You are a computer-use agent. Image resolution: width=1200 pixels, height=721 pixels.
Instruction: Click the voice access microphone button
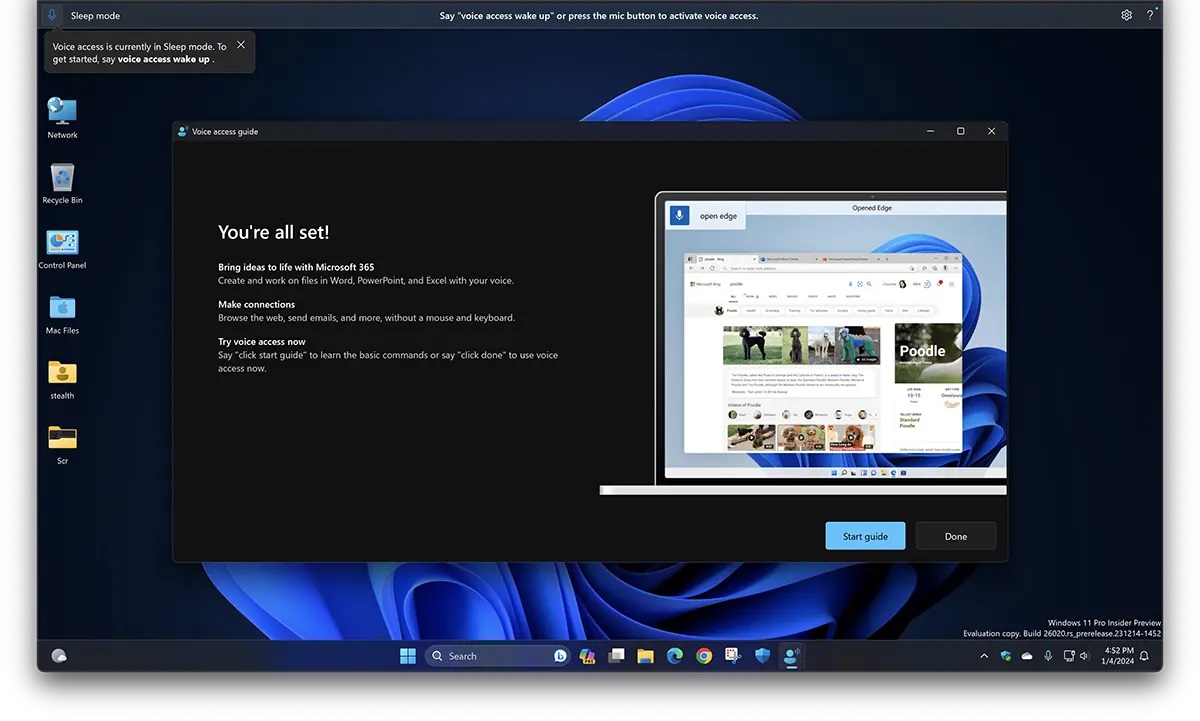pyautogui.click(x=52, y=15)
